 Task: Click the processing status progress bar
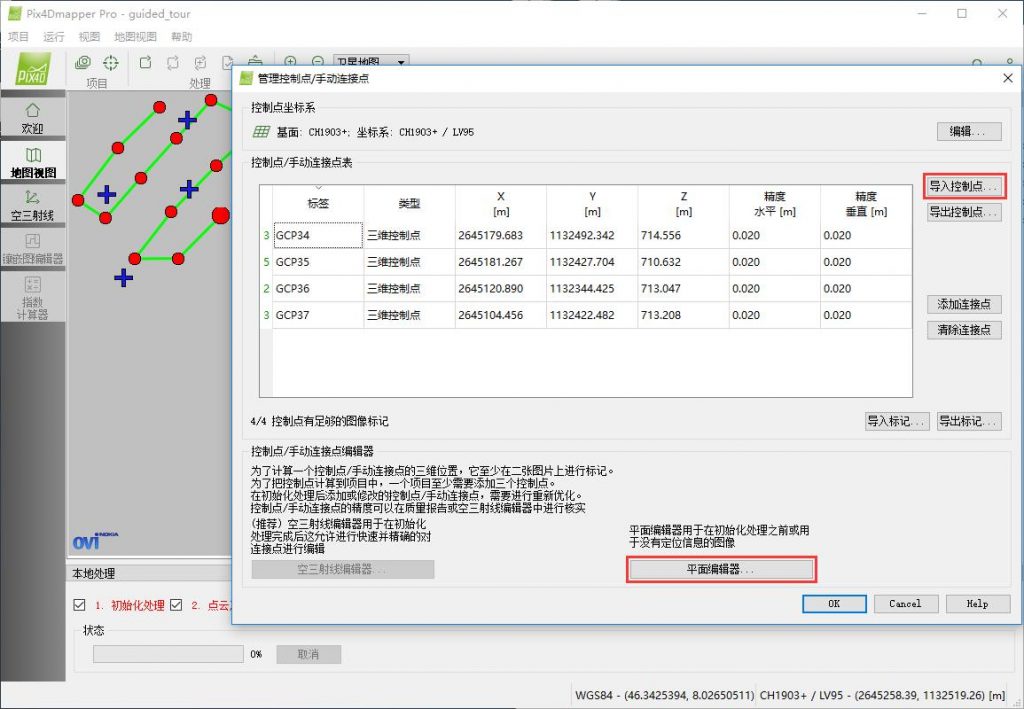[x=168, y=654]
